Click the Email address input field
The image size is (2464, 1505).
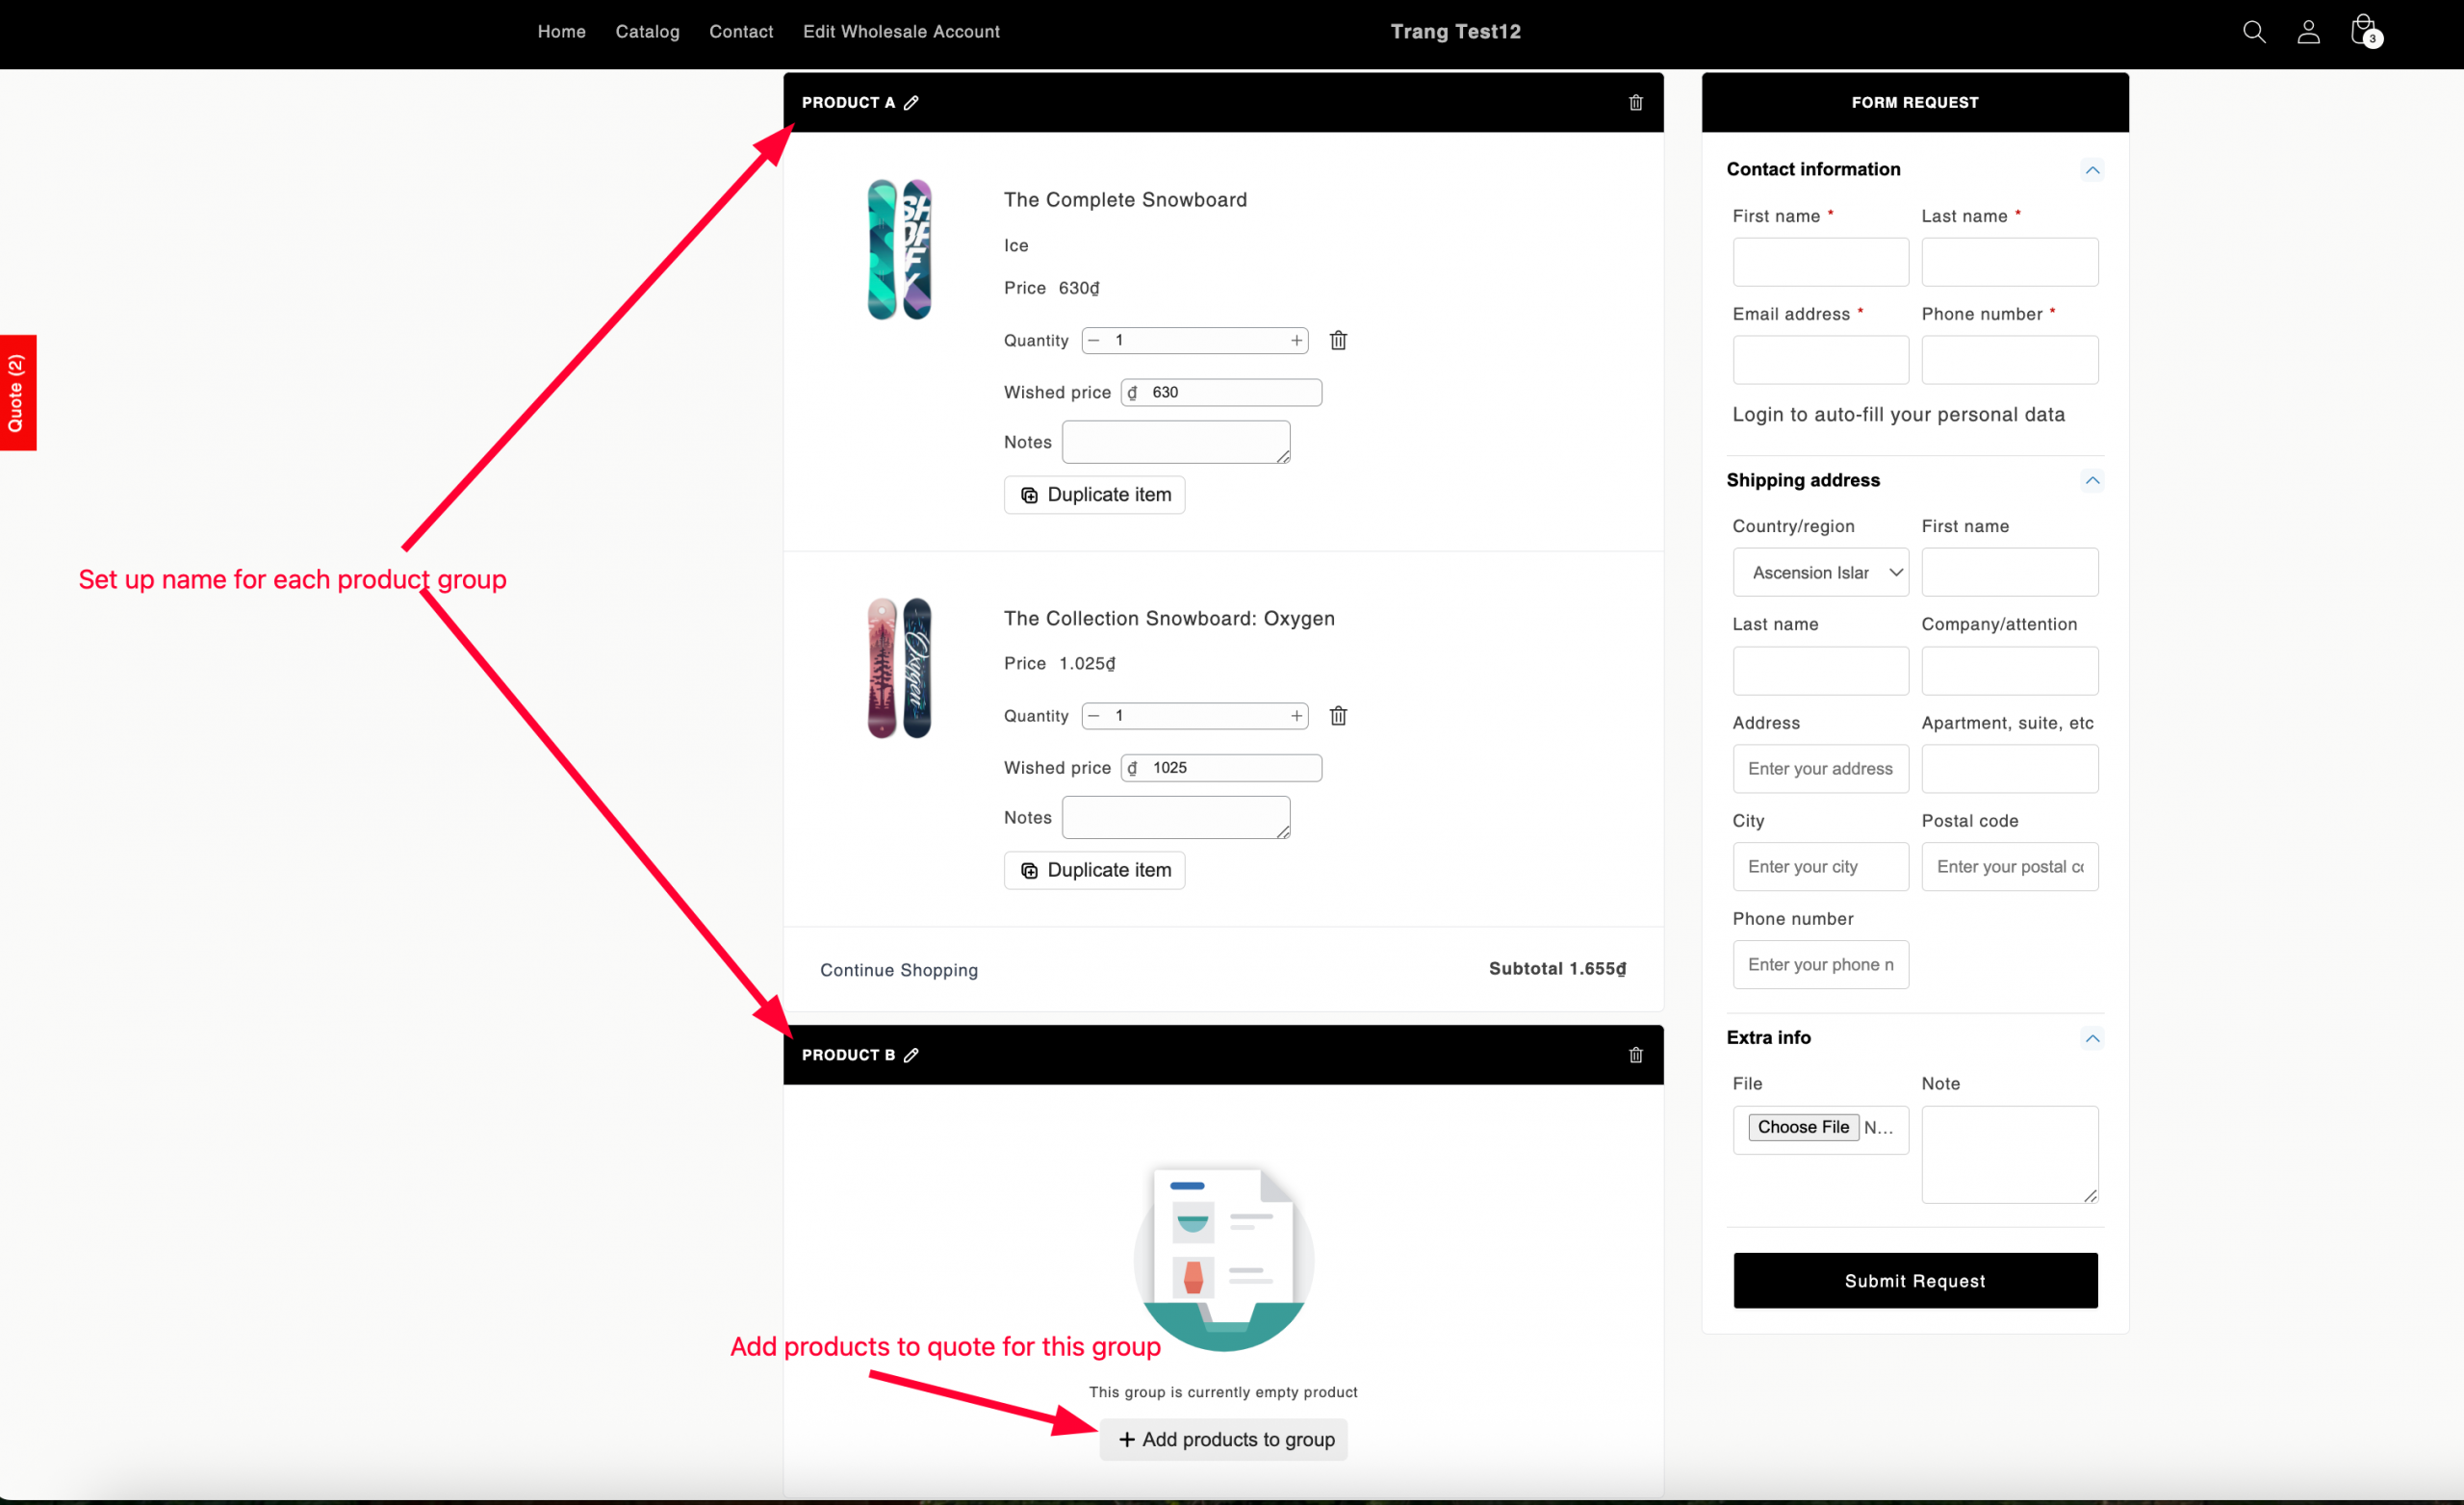click(1820, 360)
